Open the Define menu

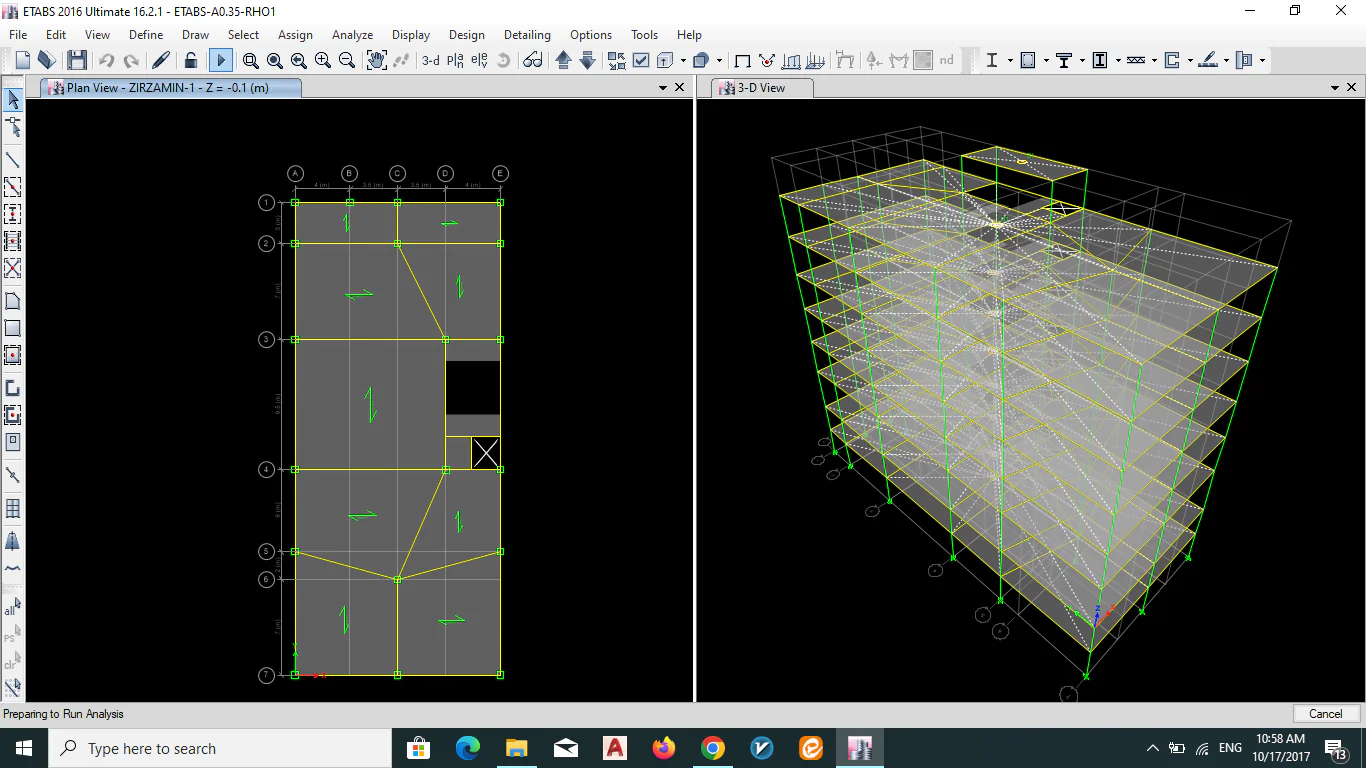pos(146,35)
